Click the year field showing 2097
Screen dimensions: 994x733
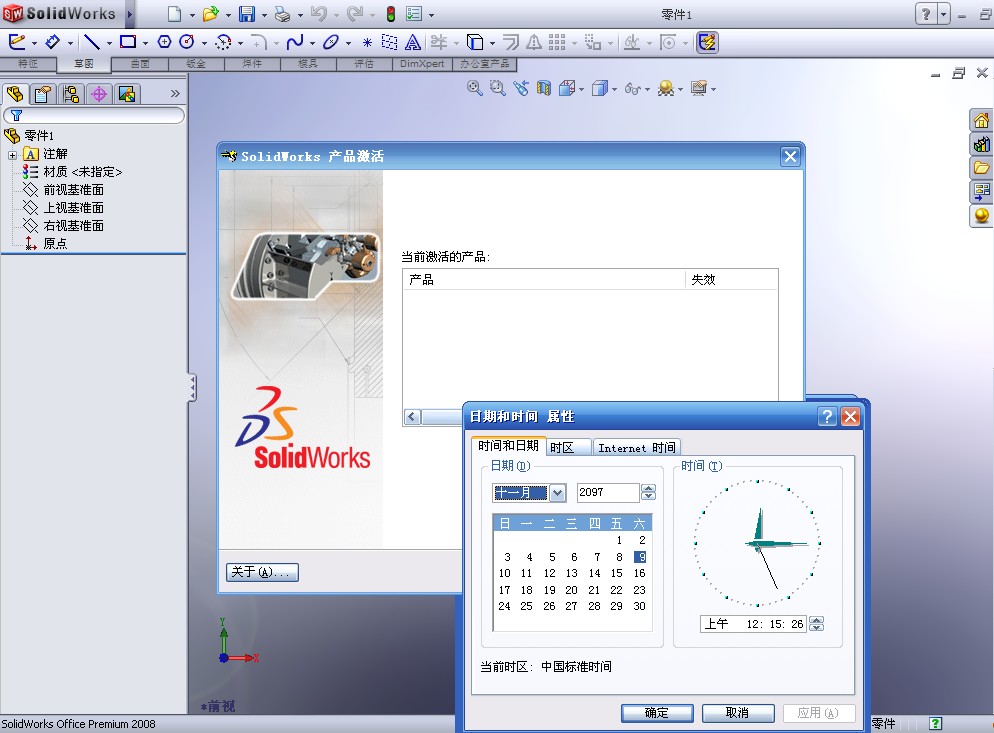click(608, 492)
